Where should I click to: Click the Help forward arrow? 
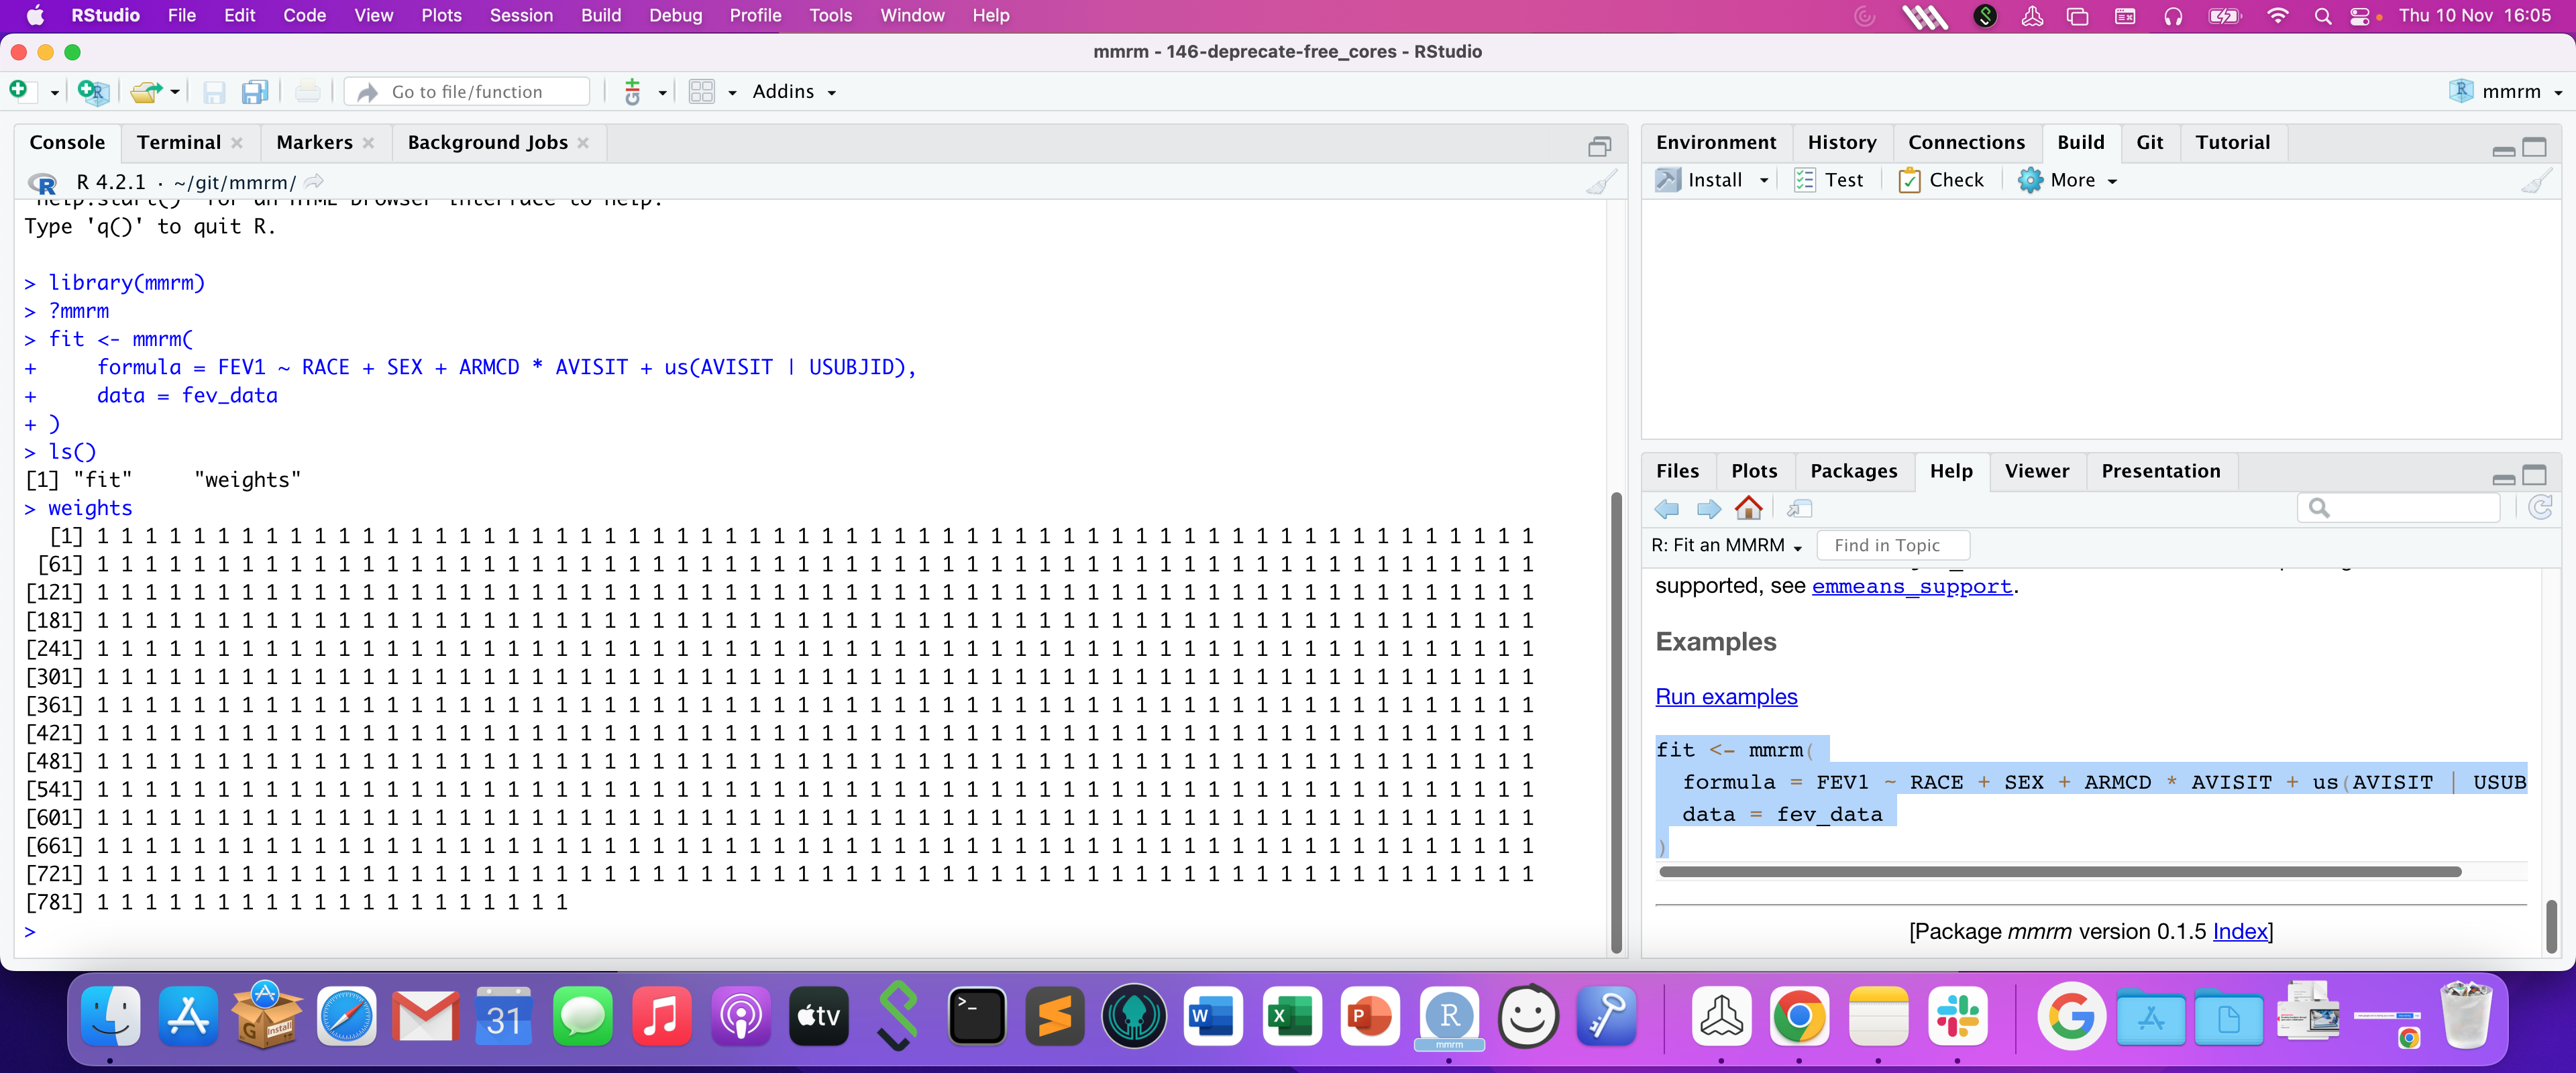point(1708,509)
